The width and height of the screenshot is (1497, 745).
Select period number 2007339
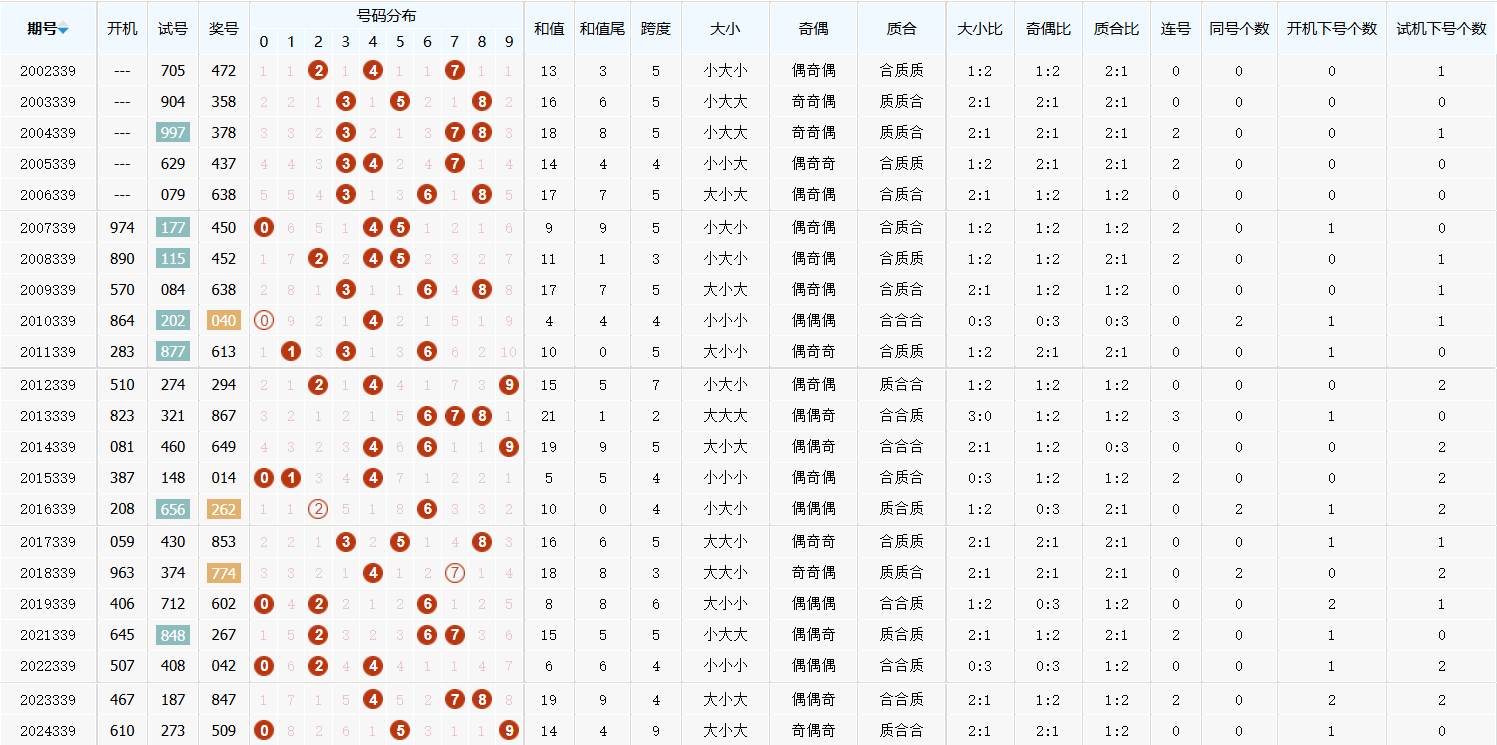(48, 228)
